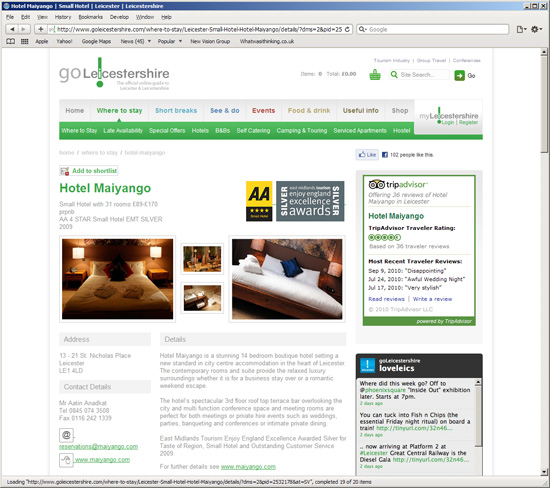Open the News (45) bookmarks dropdown
The width and height of the screenshot is (550, 488).
click(x=136, y=41)
